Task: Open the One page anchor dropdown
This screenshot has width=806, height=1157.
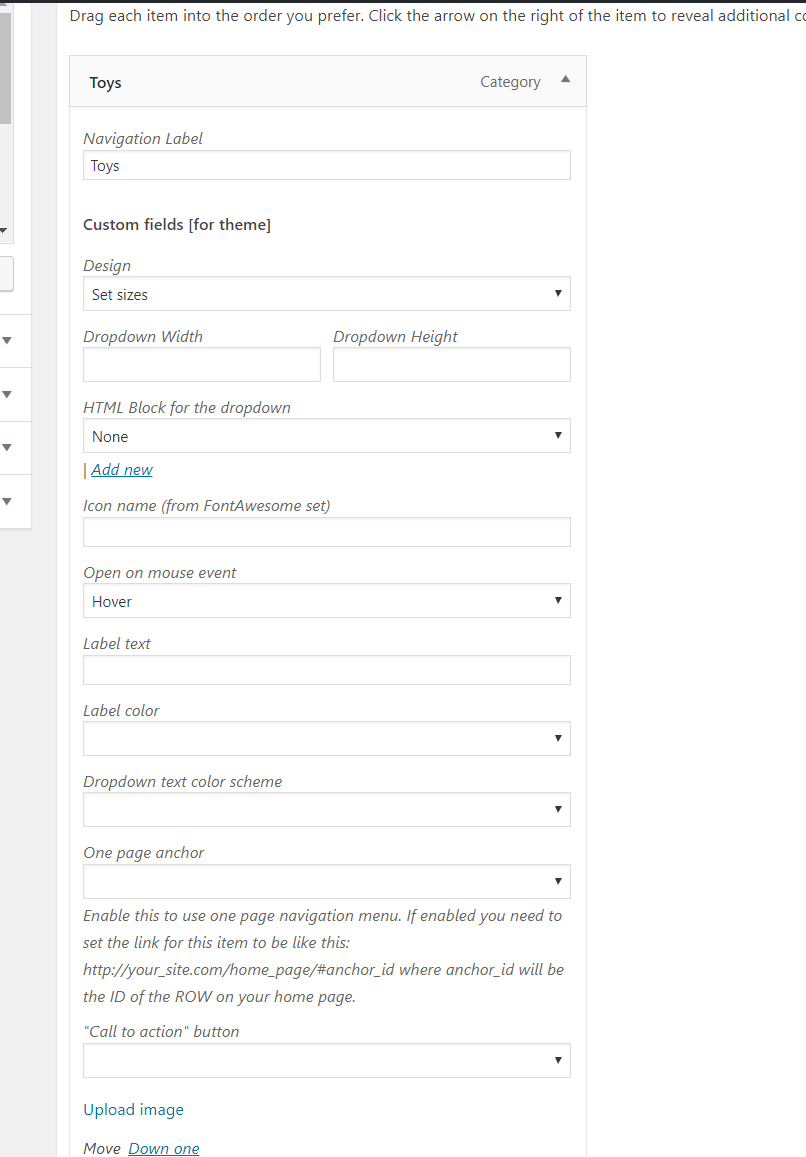Action: click(x=326, y=881)
